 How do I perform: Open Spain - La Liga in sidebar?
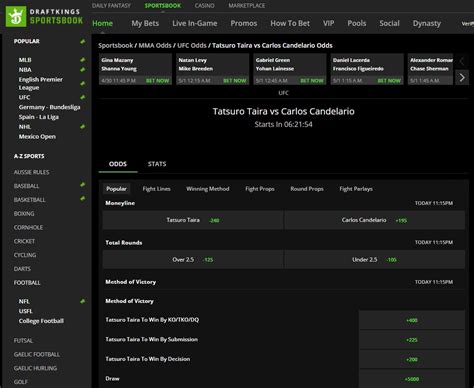pyautogui.click(x=39, y=117)
